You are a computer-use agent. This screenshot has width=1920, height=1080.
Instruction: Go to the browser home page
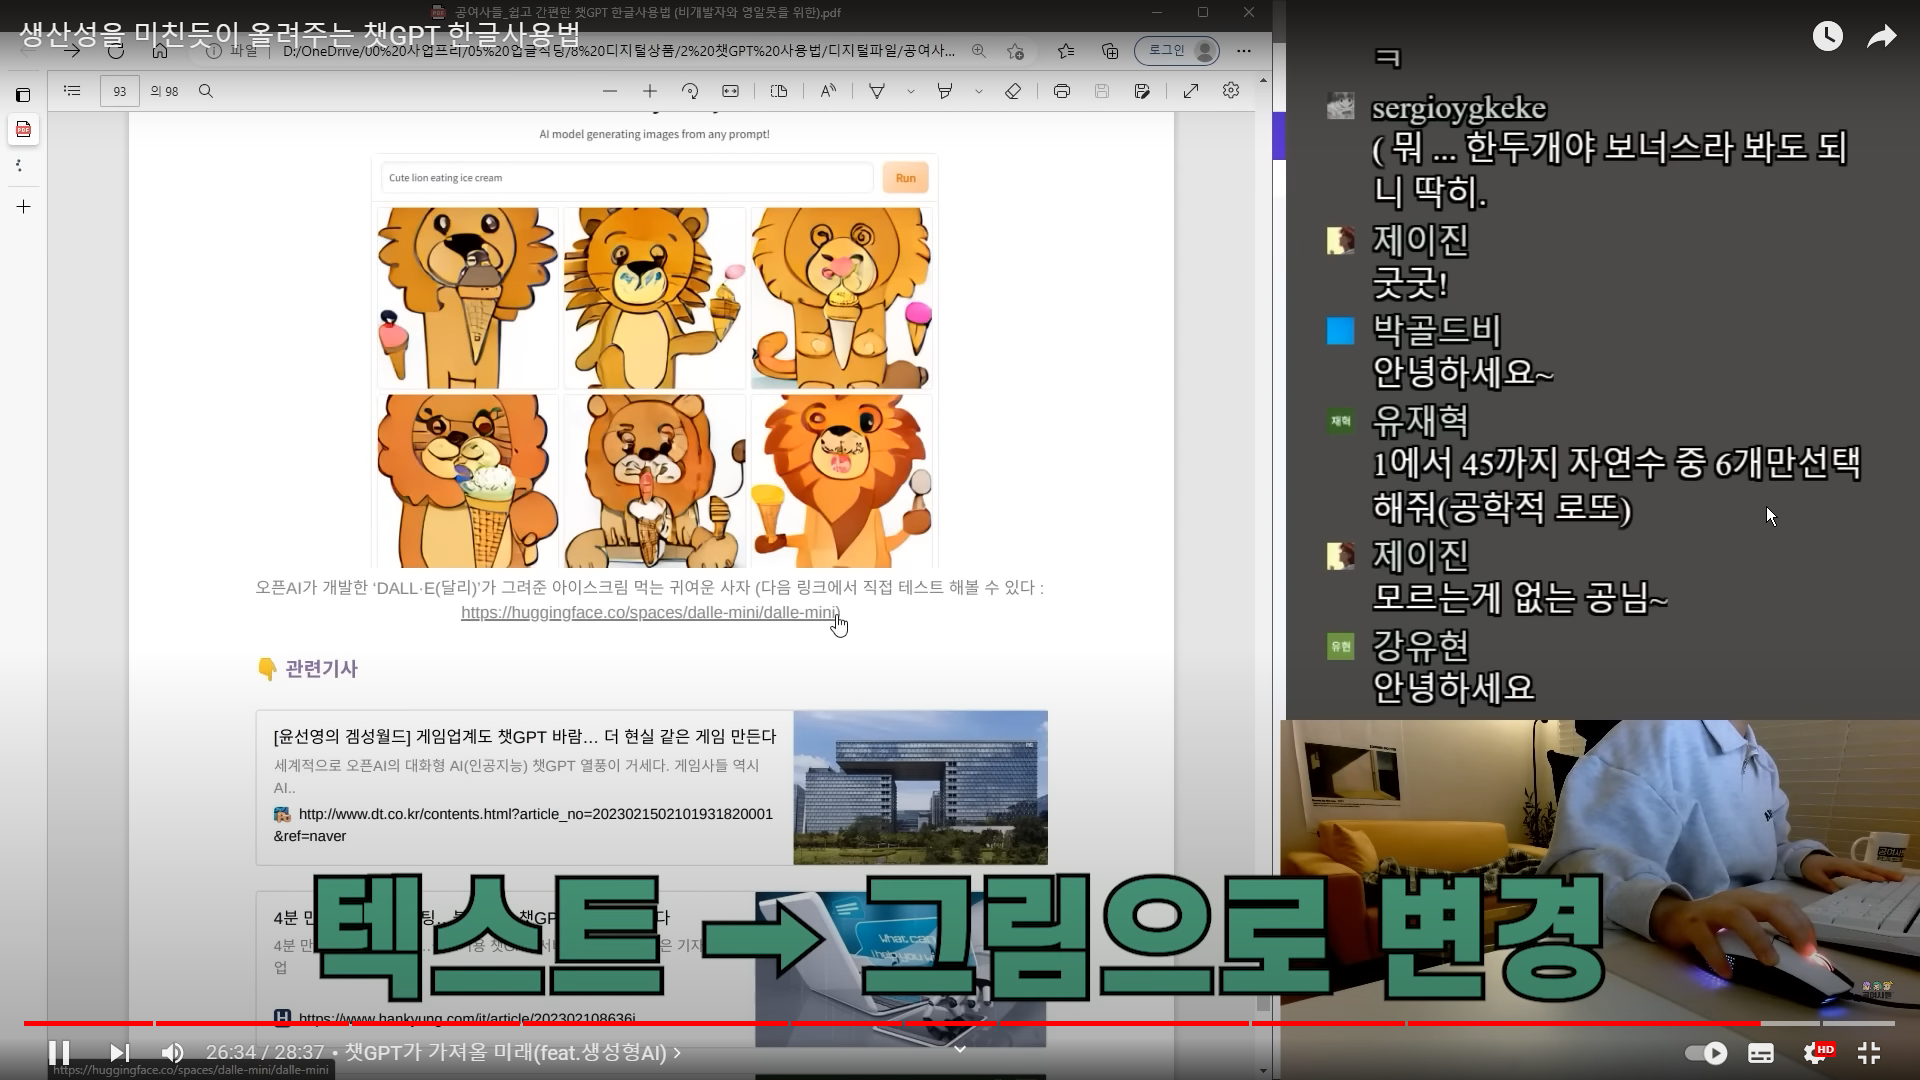pos(160,50)
